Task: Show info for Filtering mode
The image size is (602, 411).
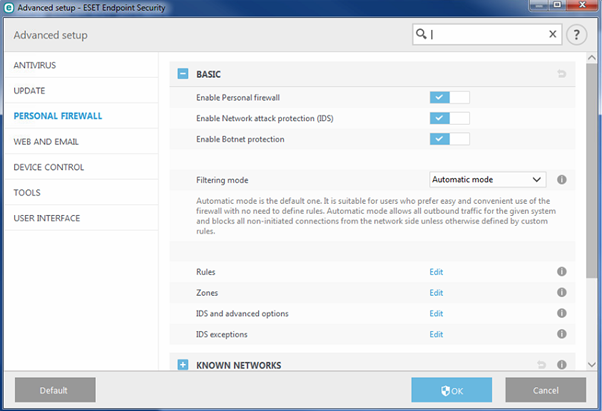Action: pyautogui.click(x=562, y=180)
